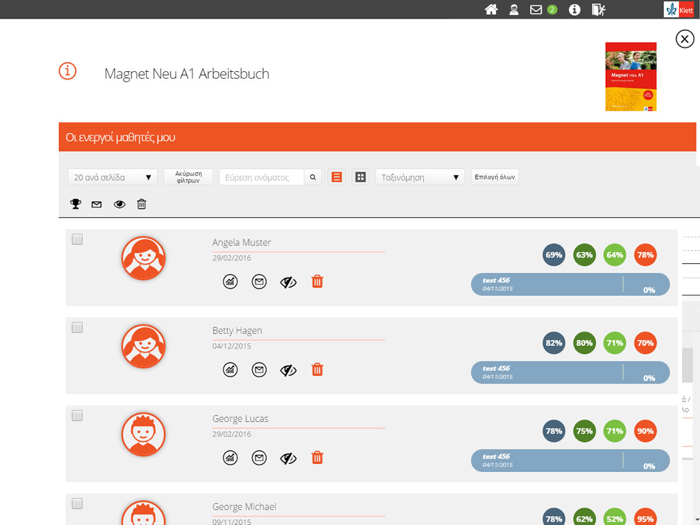Viewport: 700px width, 525px height.
Task: Open George Lucas's name link
Action: coord(240,418)
